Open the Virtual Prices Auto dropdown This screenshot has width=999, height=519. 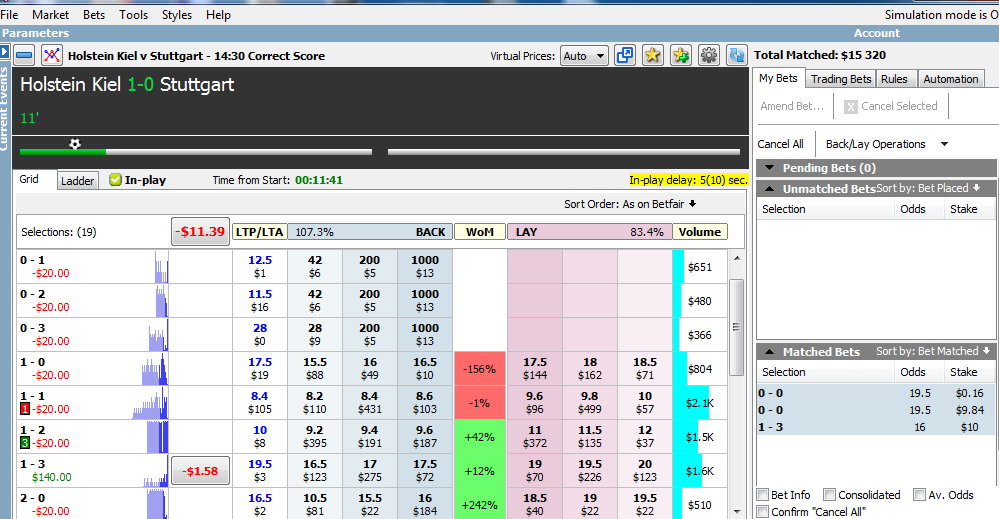pos(584,56)
